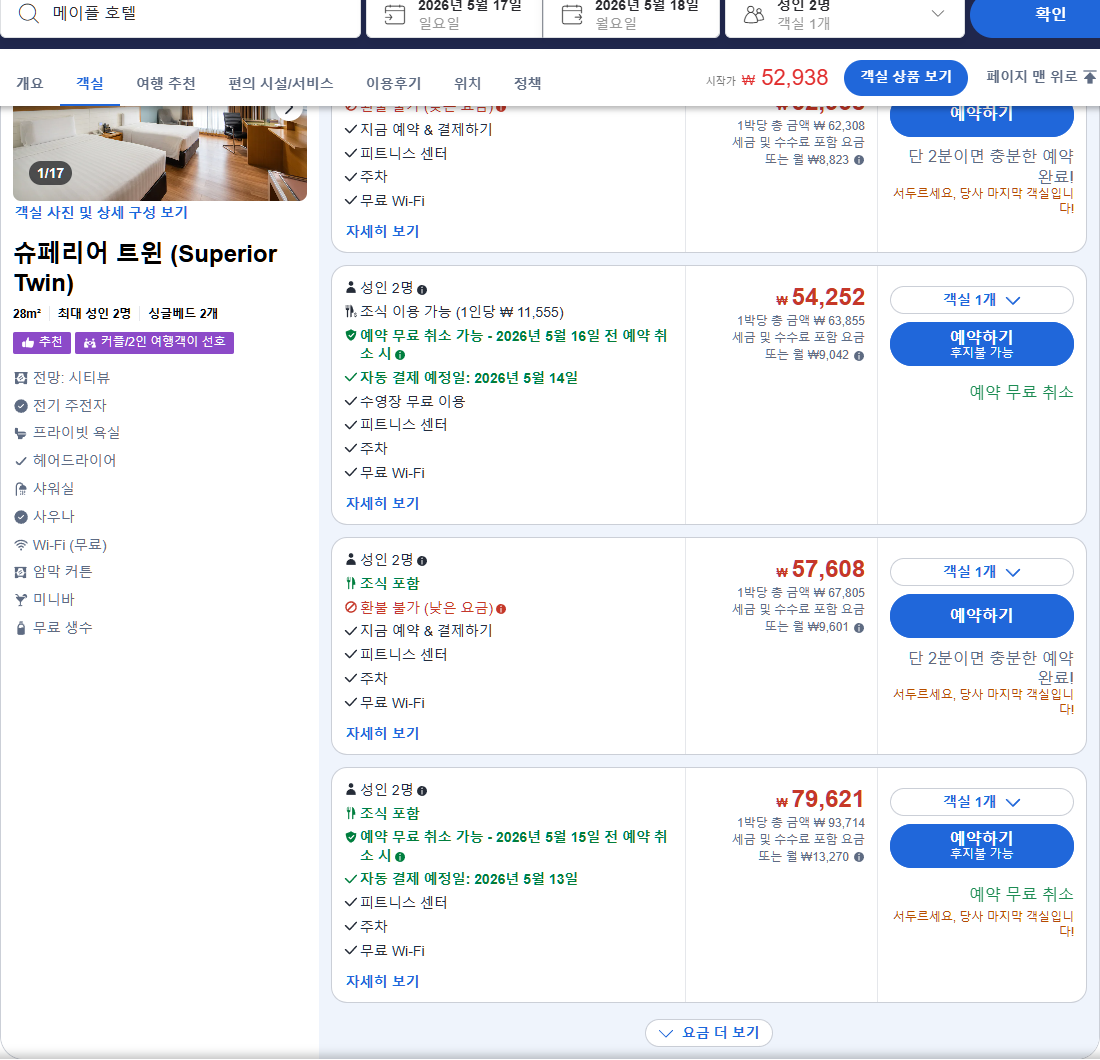Click the 커플/2인 여행객이 선호 badge
The width and height of the screenshot is (1100, 1060).
[154, 342]
